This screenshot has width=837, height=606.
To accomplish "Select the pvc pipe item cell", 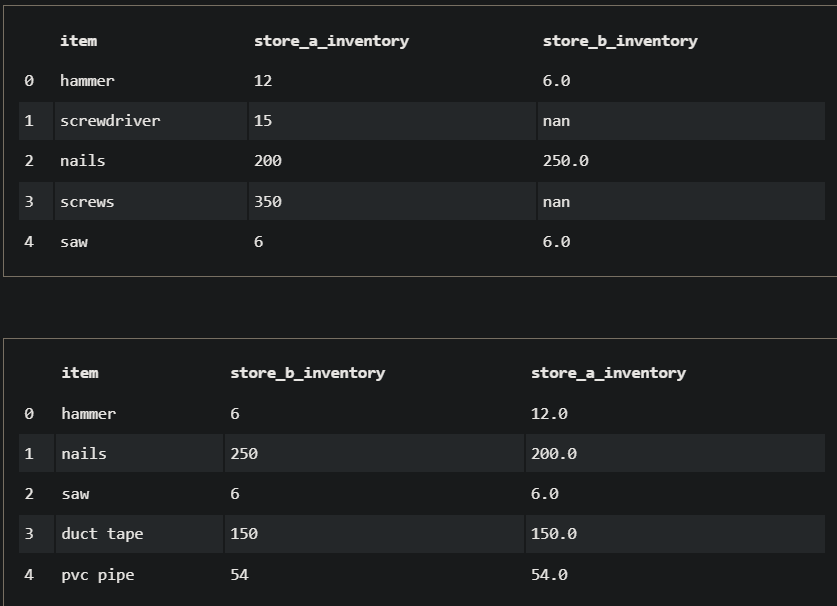I will coord(97,575).
